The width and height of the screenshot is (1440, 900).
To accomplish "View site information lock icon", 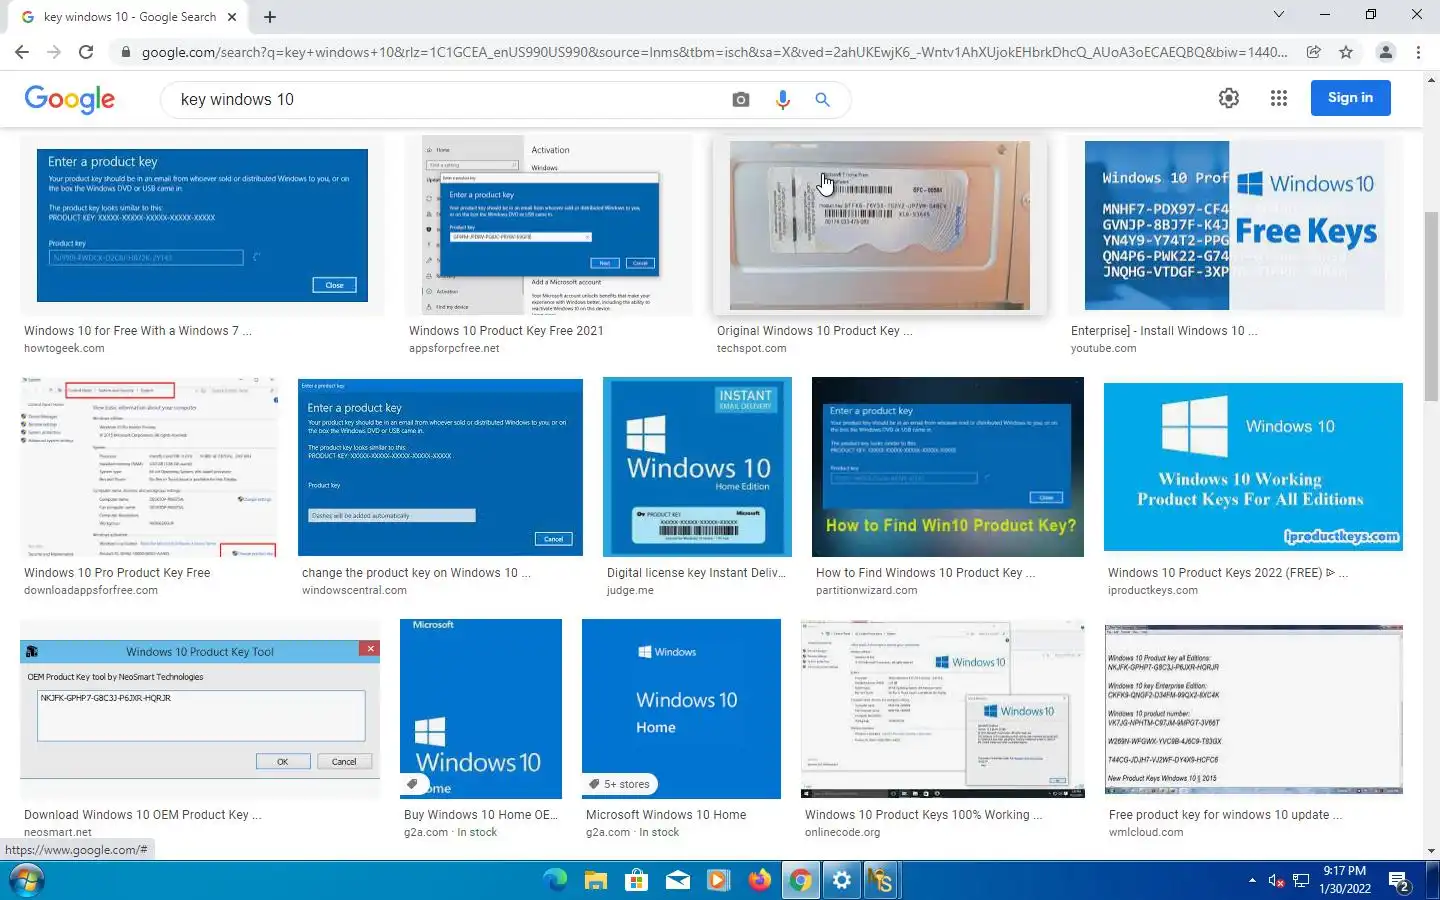I will pos(125,52).
